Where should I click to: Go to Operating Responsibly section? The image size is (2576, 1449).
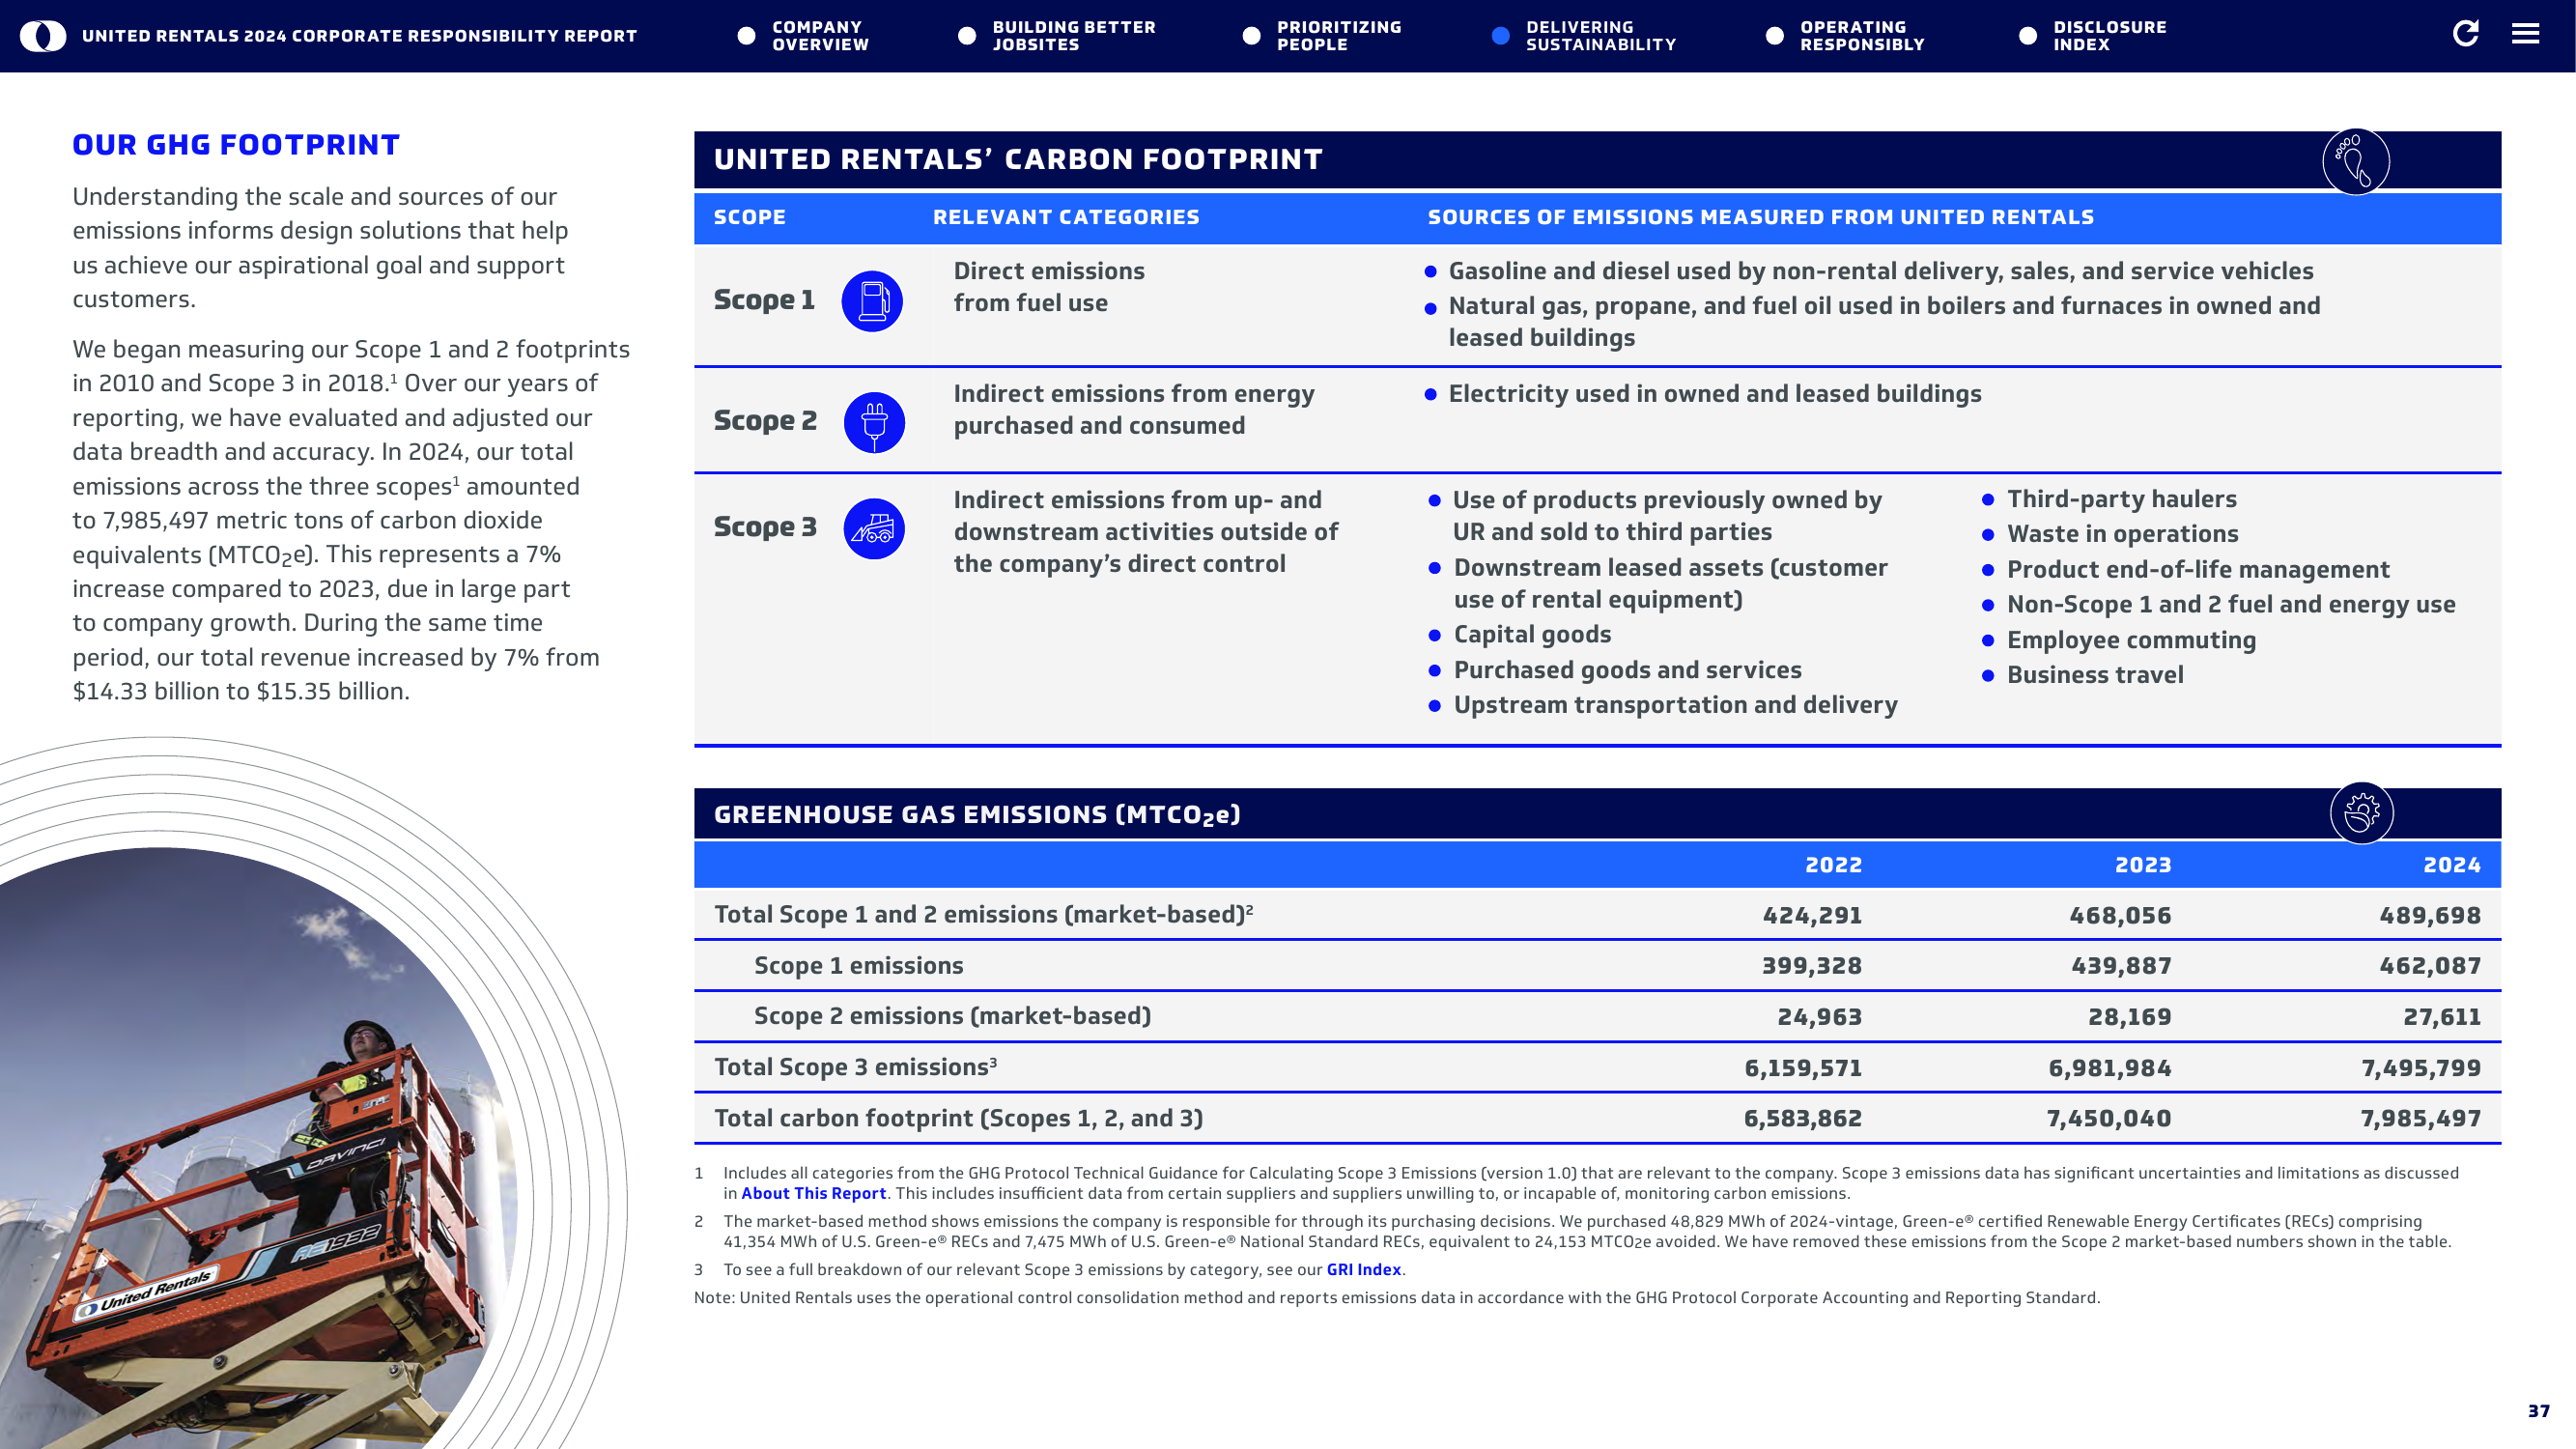1862,36
